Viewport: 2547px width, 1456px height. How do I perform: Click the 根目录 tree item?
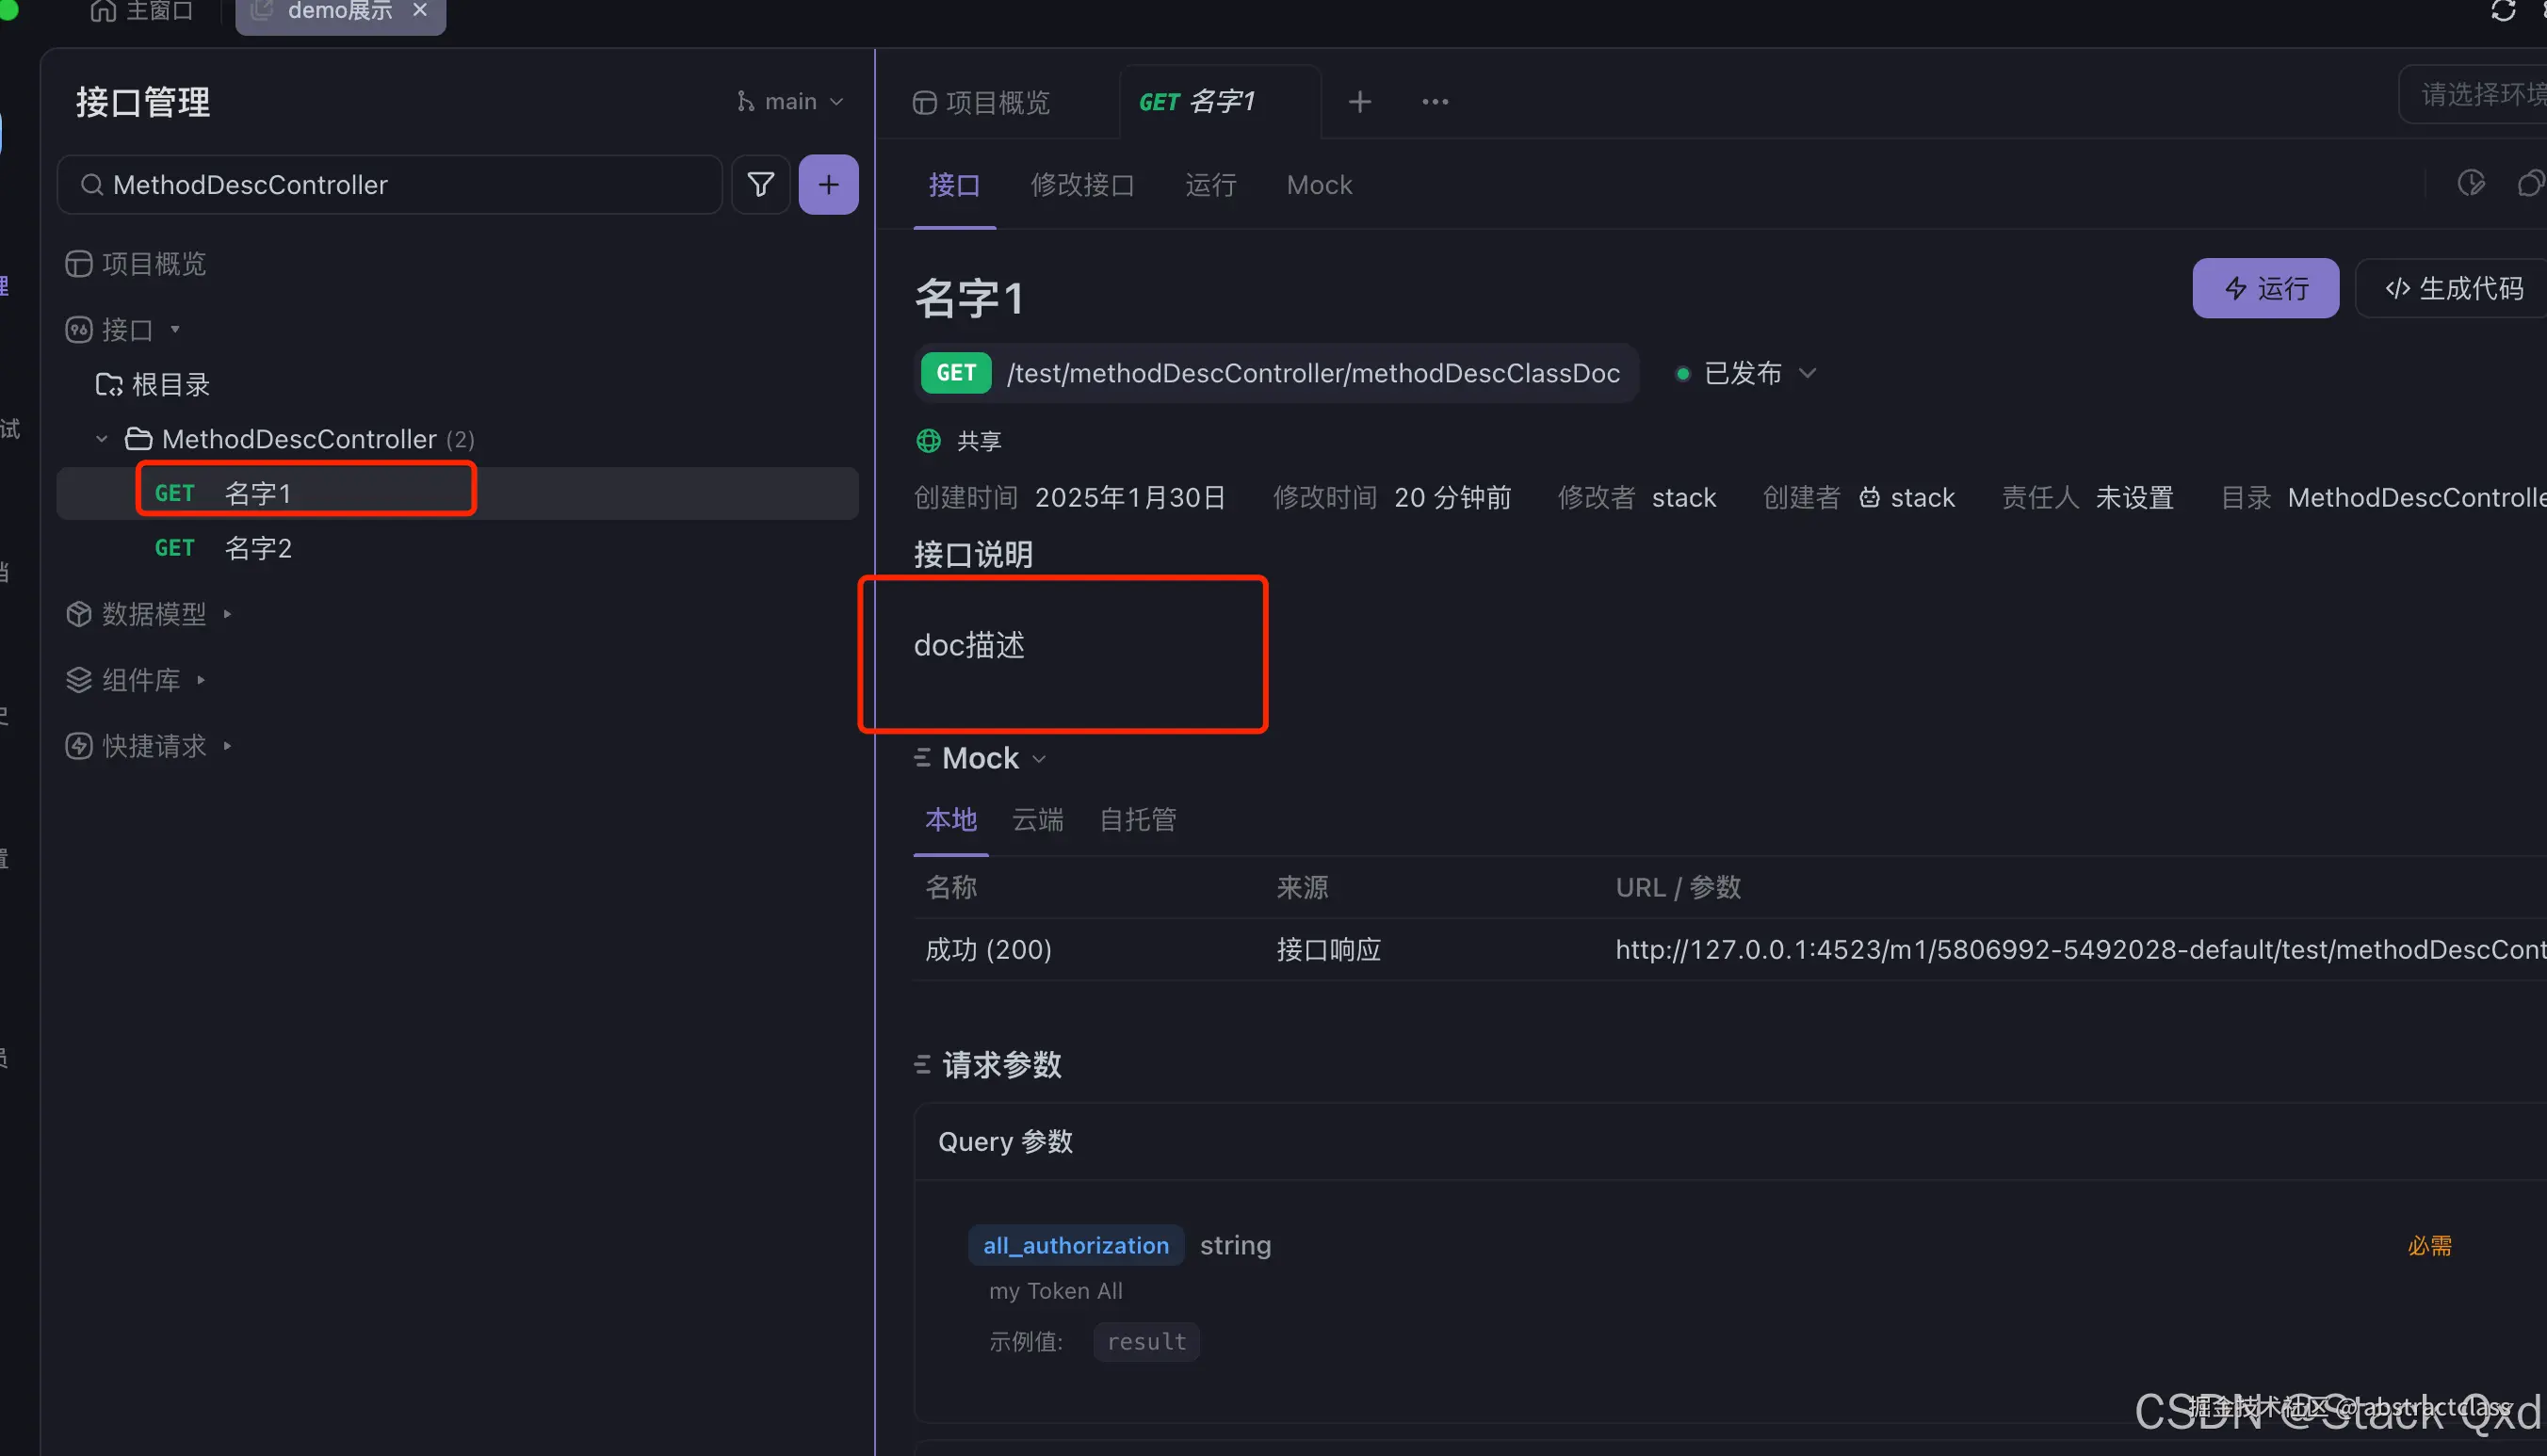152,385
